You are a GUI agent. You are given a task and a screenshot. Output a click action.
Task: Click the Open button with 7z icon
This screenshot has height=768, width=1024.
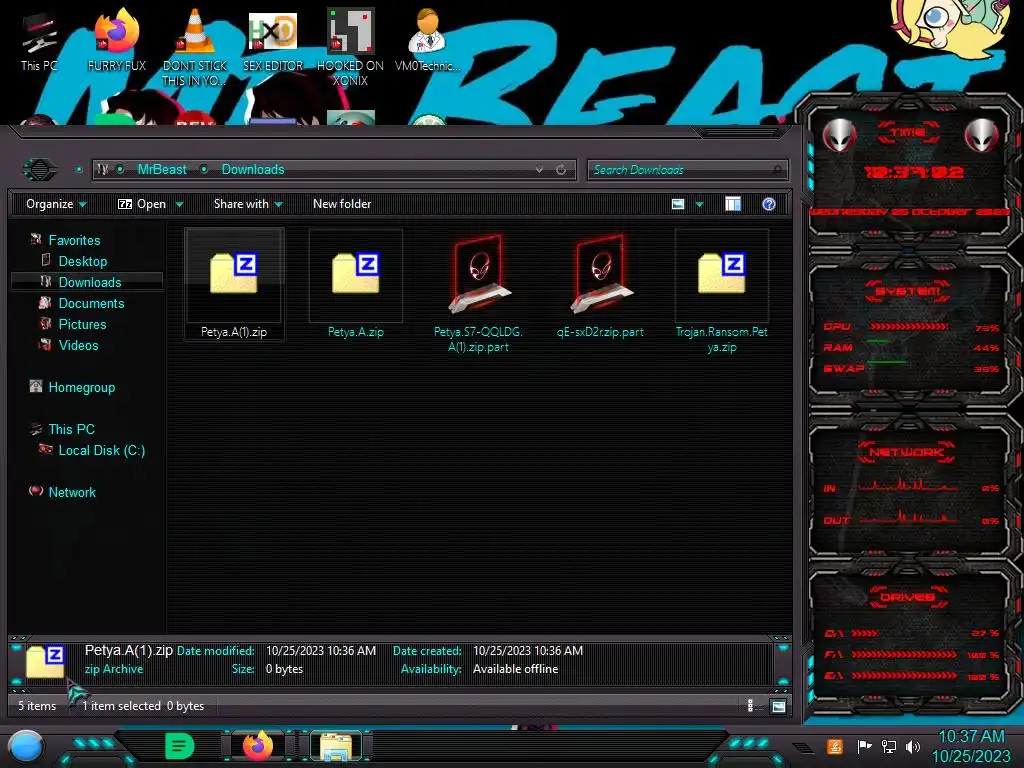[x=142, y=204]
